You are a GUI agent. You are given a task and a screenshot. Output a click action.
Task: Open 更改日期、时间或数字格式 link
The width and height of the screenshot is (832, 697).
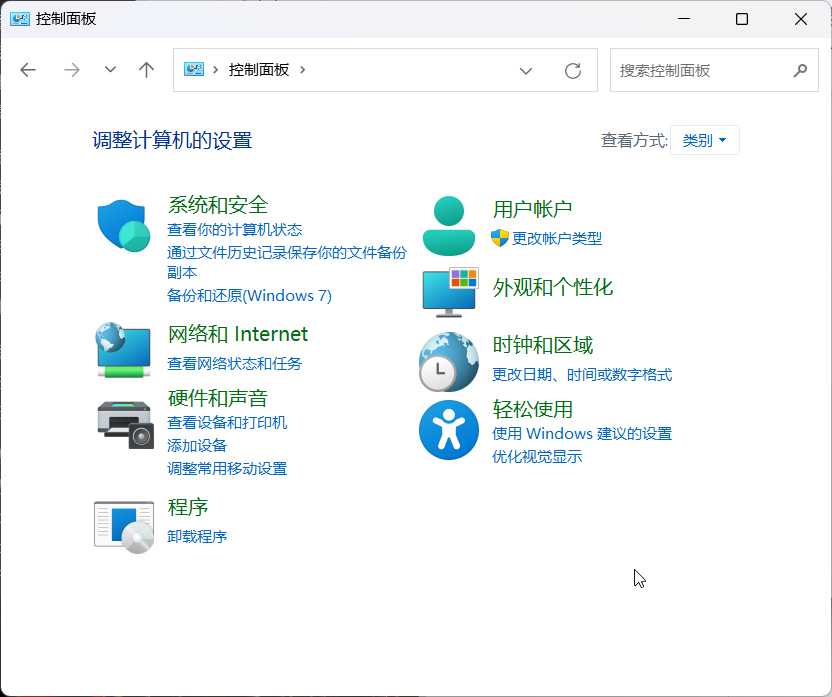point(581,374)
